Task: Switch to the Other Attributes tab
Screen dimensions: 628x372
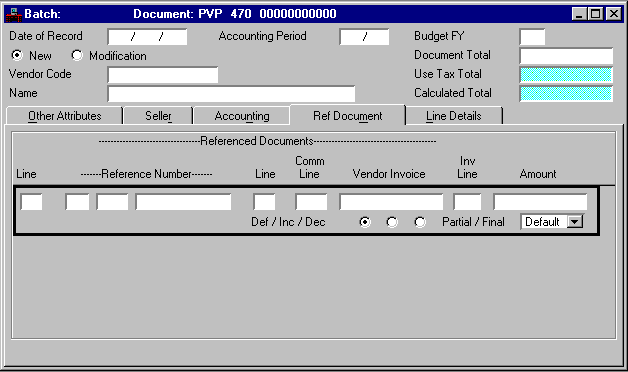Action: click(x=64, y=116)
